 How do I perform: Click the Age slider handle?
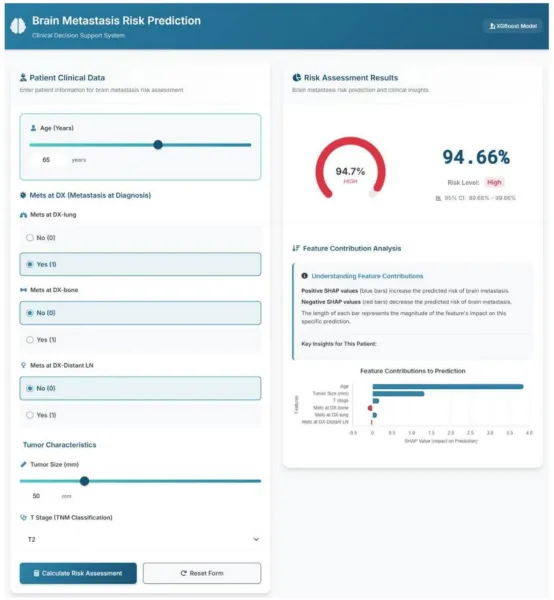click(158, 145)
